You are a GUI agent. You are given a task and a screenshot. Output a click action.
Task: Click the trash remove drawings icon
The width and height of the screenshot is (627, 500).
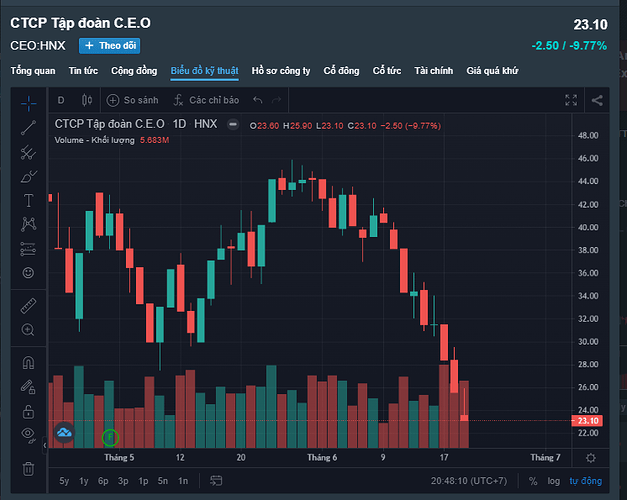(28, 467)
